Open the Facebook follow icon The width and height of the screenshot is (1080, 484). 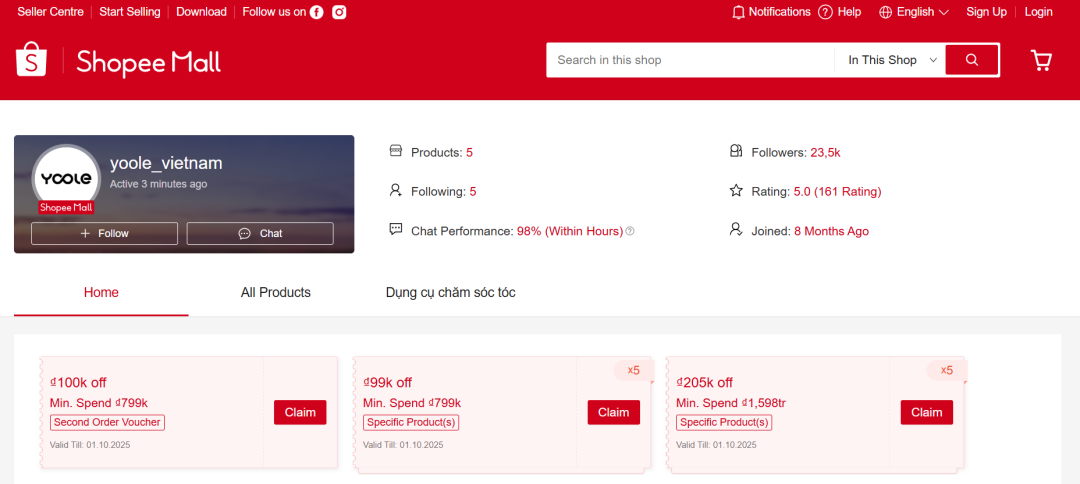[316, 12]
